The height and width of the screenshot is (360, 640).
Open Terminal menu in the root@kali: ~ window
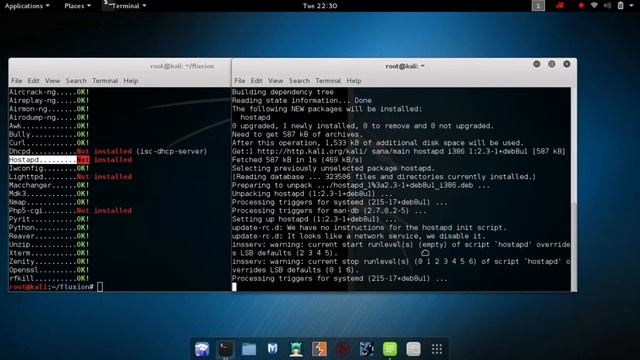coord(328,81)
